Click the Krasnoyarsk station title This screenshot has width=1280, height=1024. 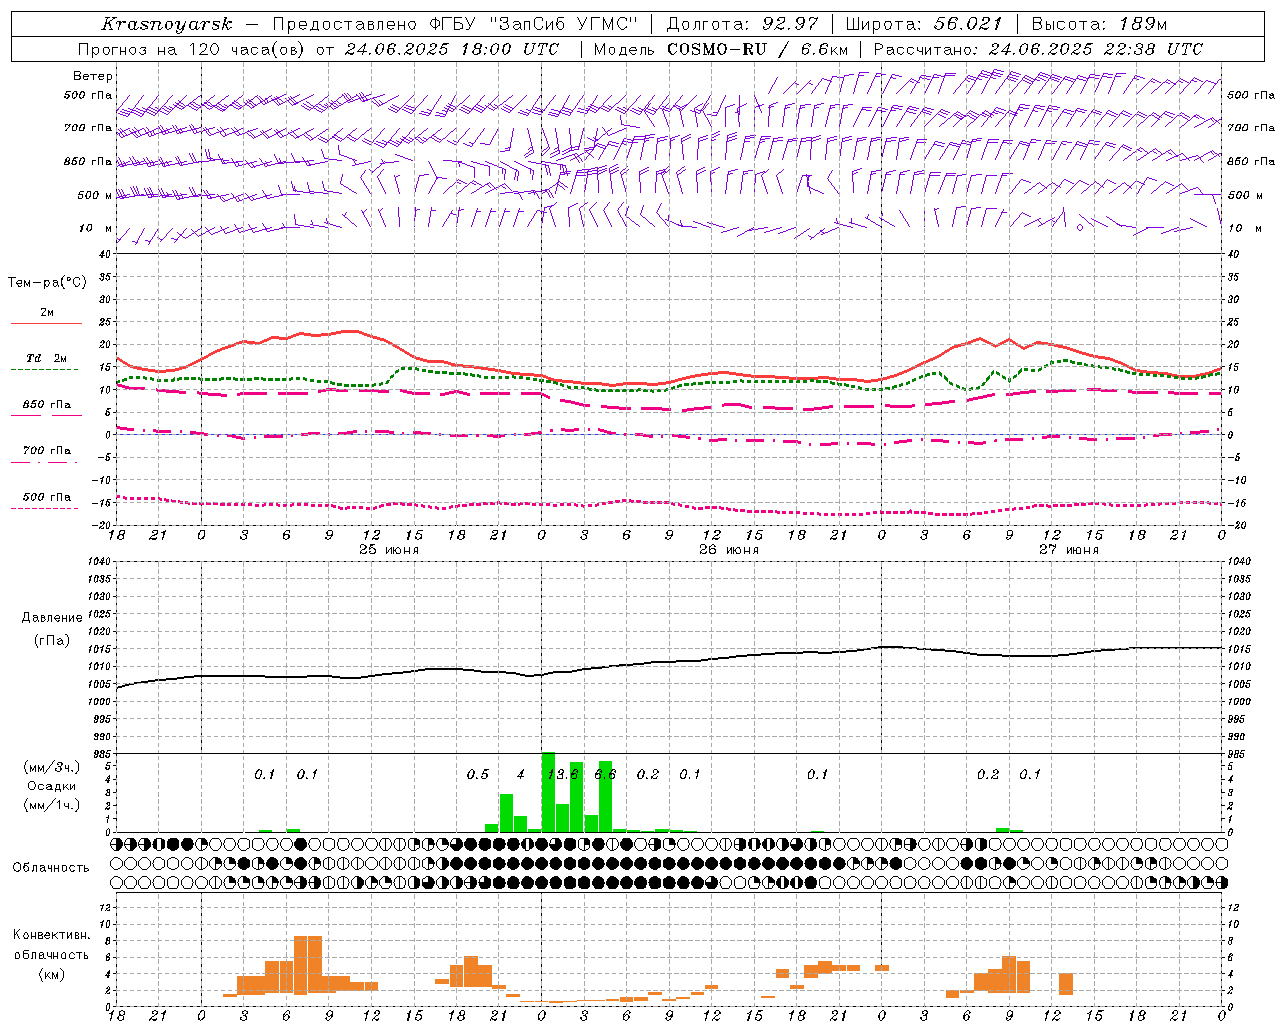(167, 24)
